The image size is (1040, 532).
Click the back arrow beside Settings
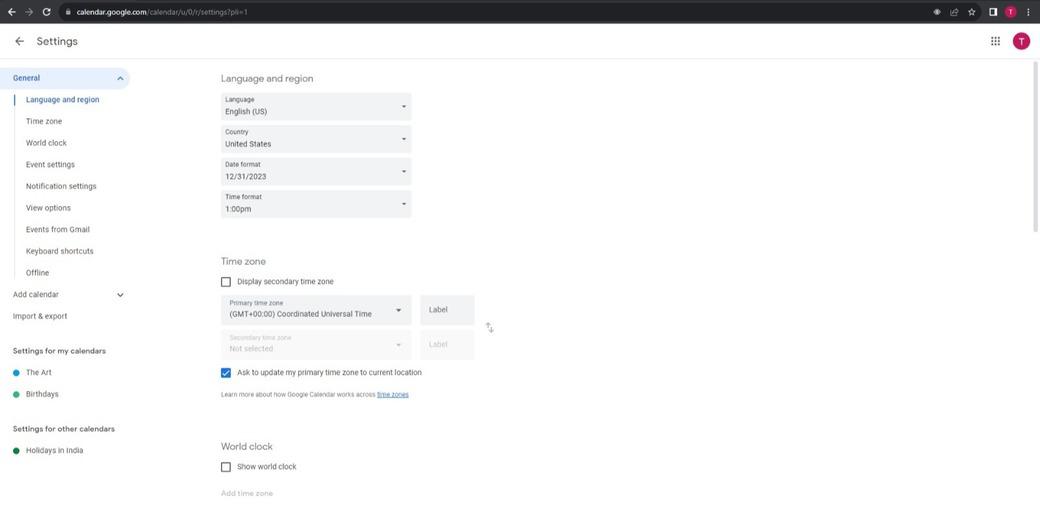tap(19, 42)
